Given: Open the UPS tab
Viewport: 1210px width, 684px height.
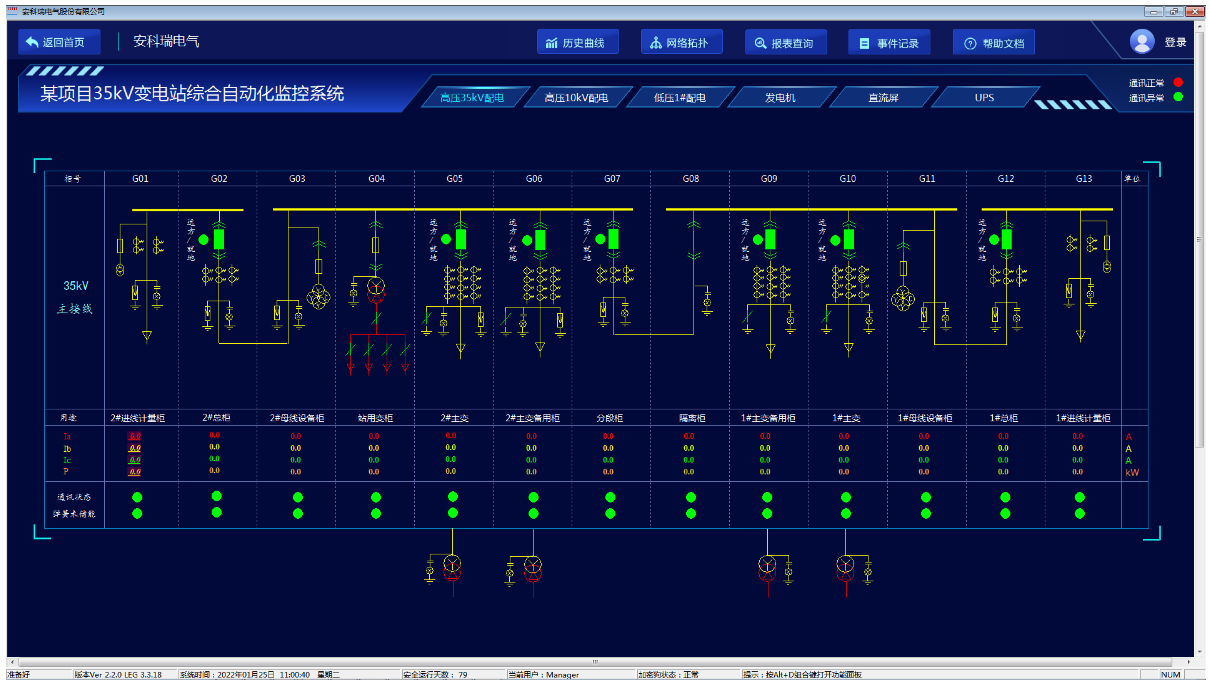Looking at the screenshot, I should coord(984,98).
